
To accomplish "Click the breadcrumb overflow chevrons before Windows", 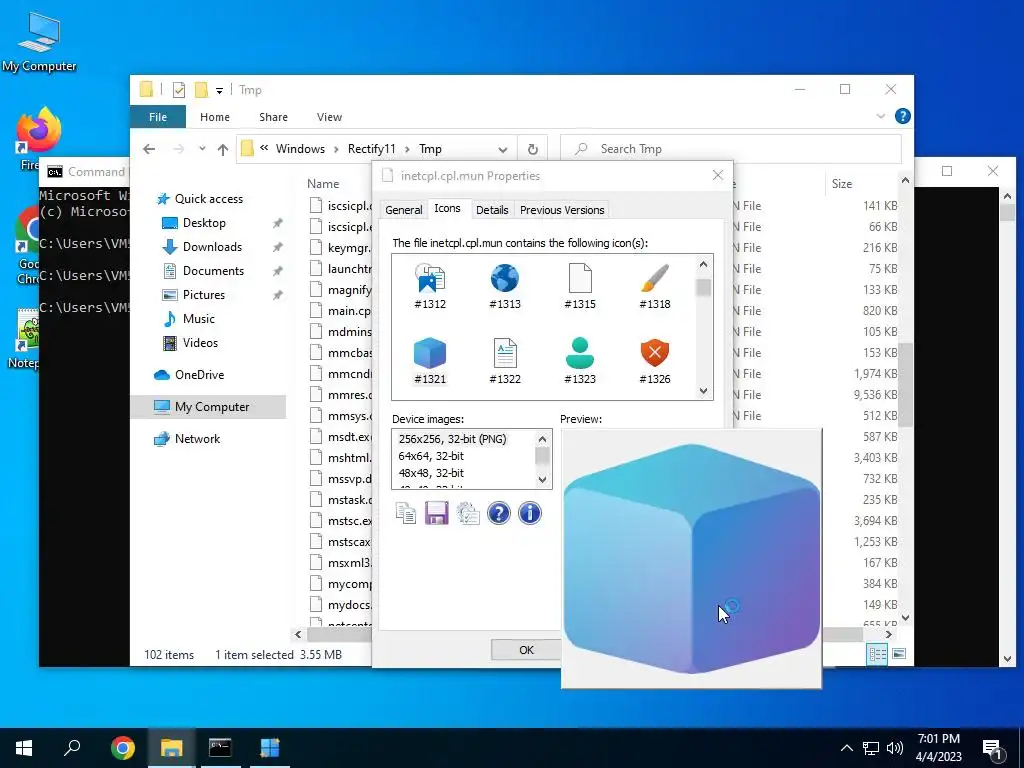I will tap(264, 148).
